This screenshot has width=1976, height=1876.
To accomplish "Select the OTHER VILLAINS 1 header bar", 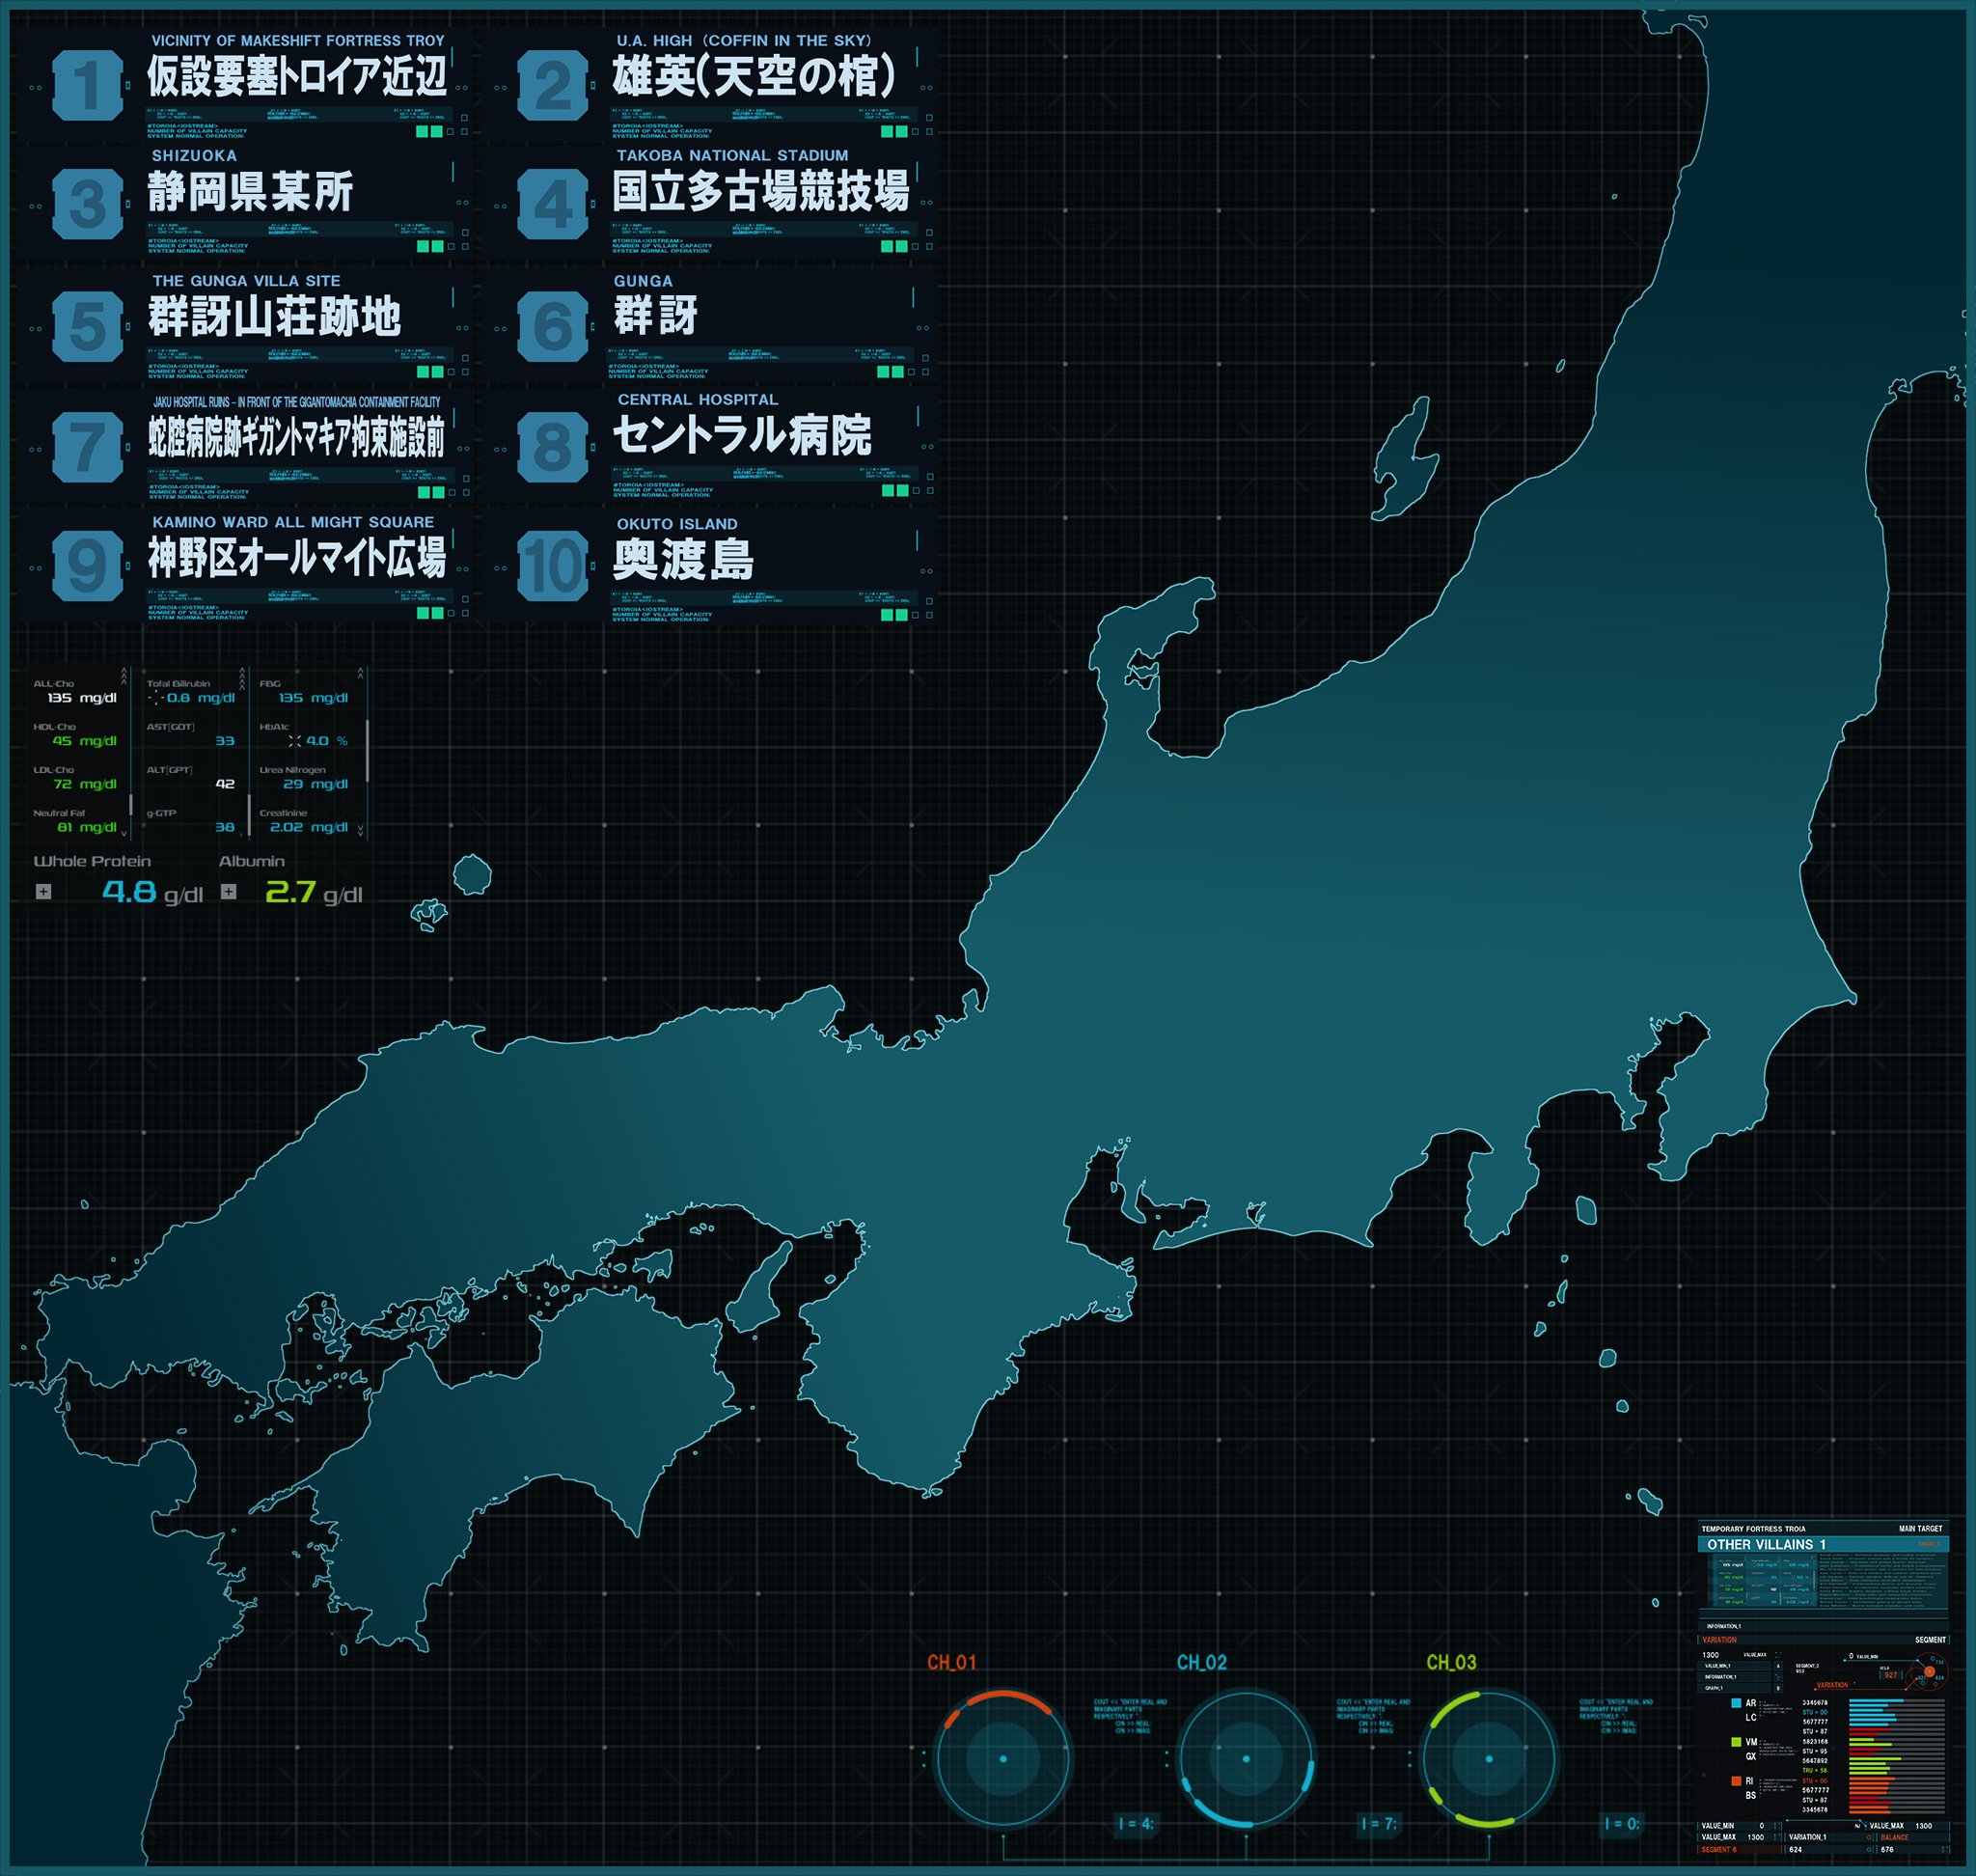I will click(1824, 1545).
